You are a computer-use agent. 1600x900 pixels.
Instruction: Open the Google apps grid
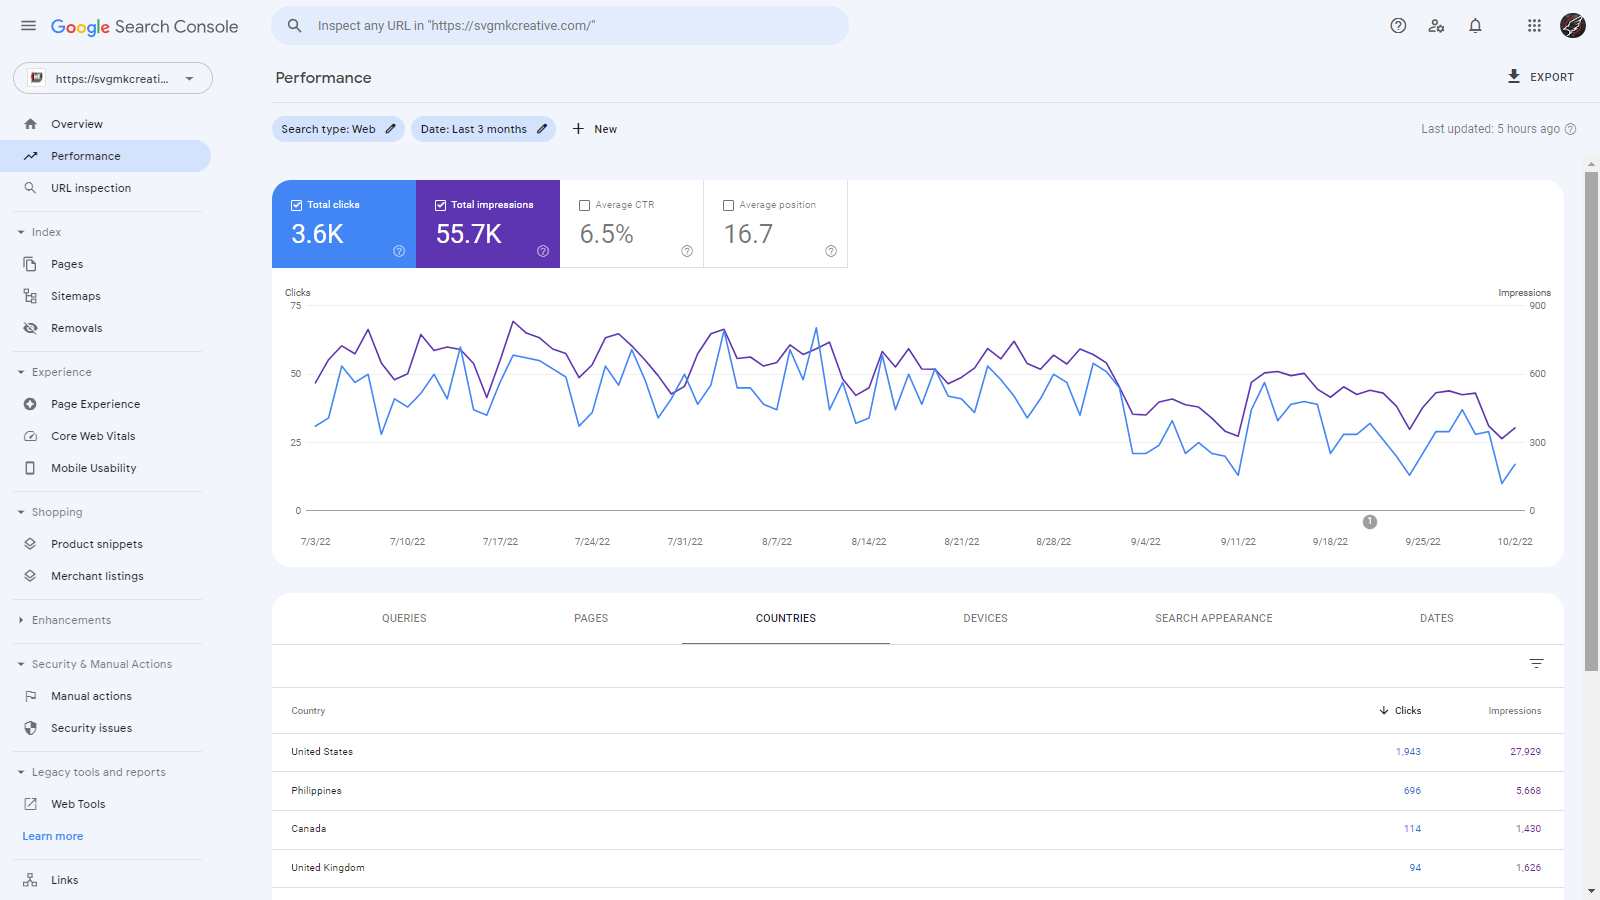pos(1534,26)
